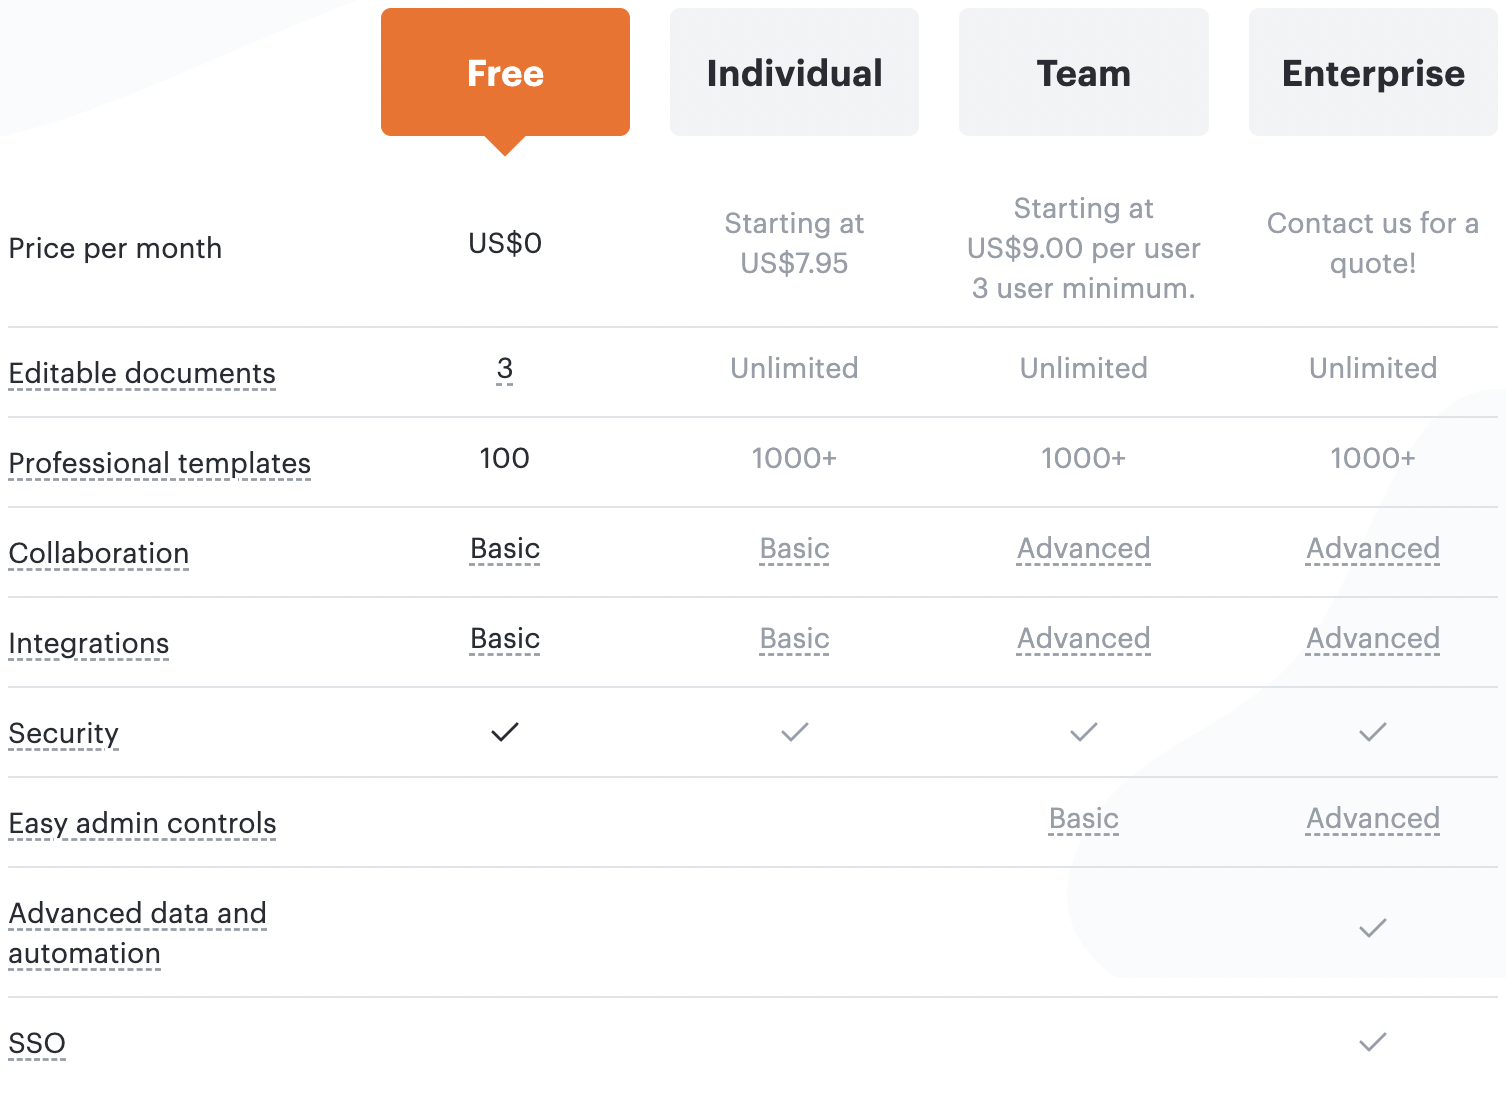Image resolution: width=1506 pixels, height=1098 pixels.
Task: Switch to the Individual plan tab
Action: click(x=794, y=73)
